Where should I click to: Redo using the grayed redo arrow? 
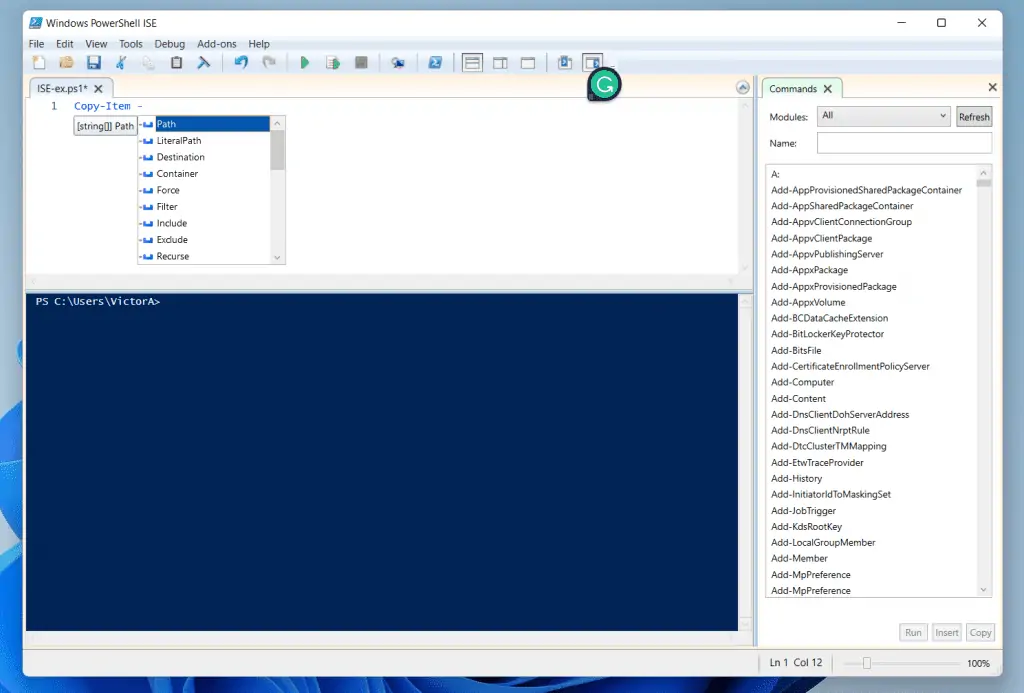[x=268, y=63]
